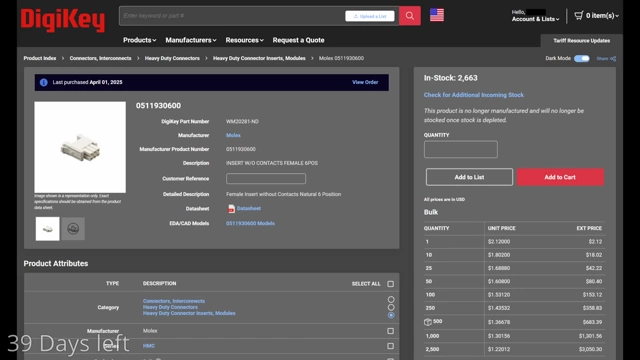Click Check for Additional Incoming Stock
This screenshot has height=360, width=640.
click(473, 95)
